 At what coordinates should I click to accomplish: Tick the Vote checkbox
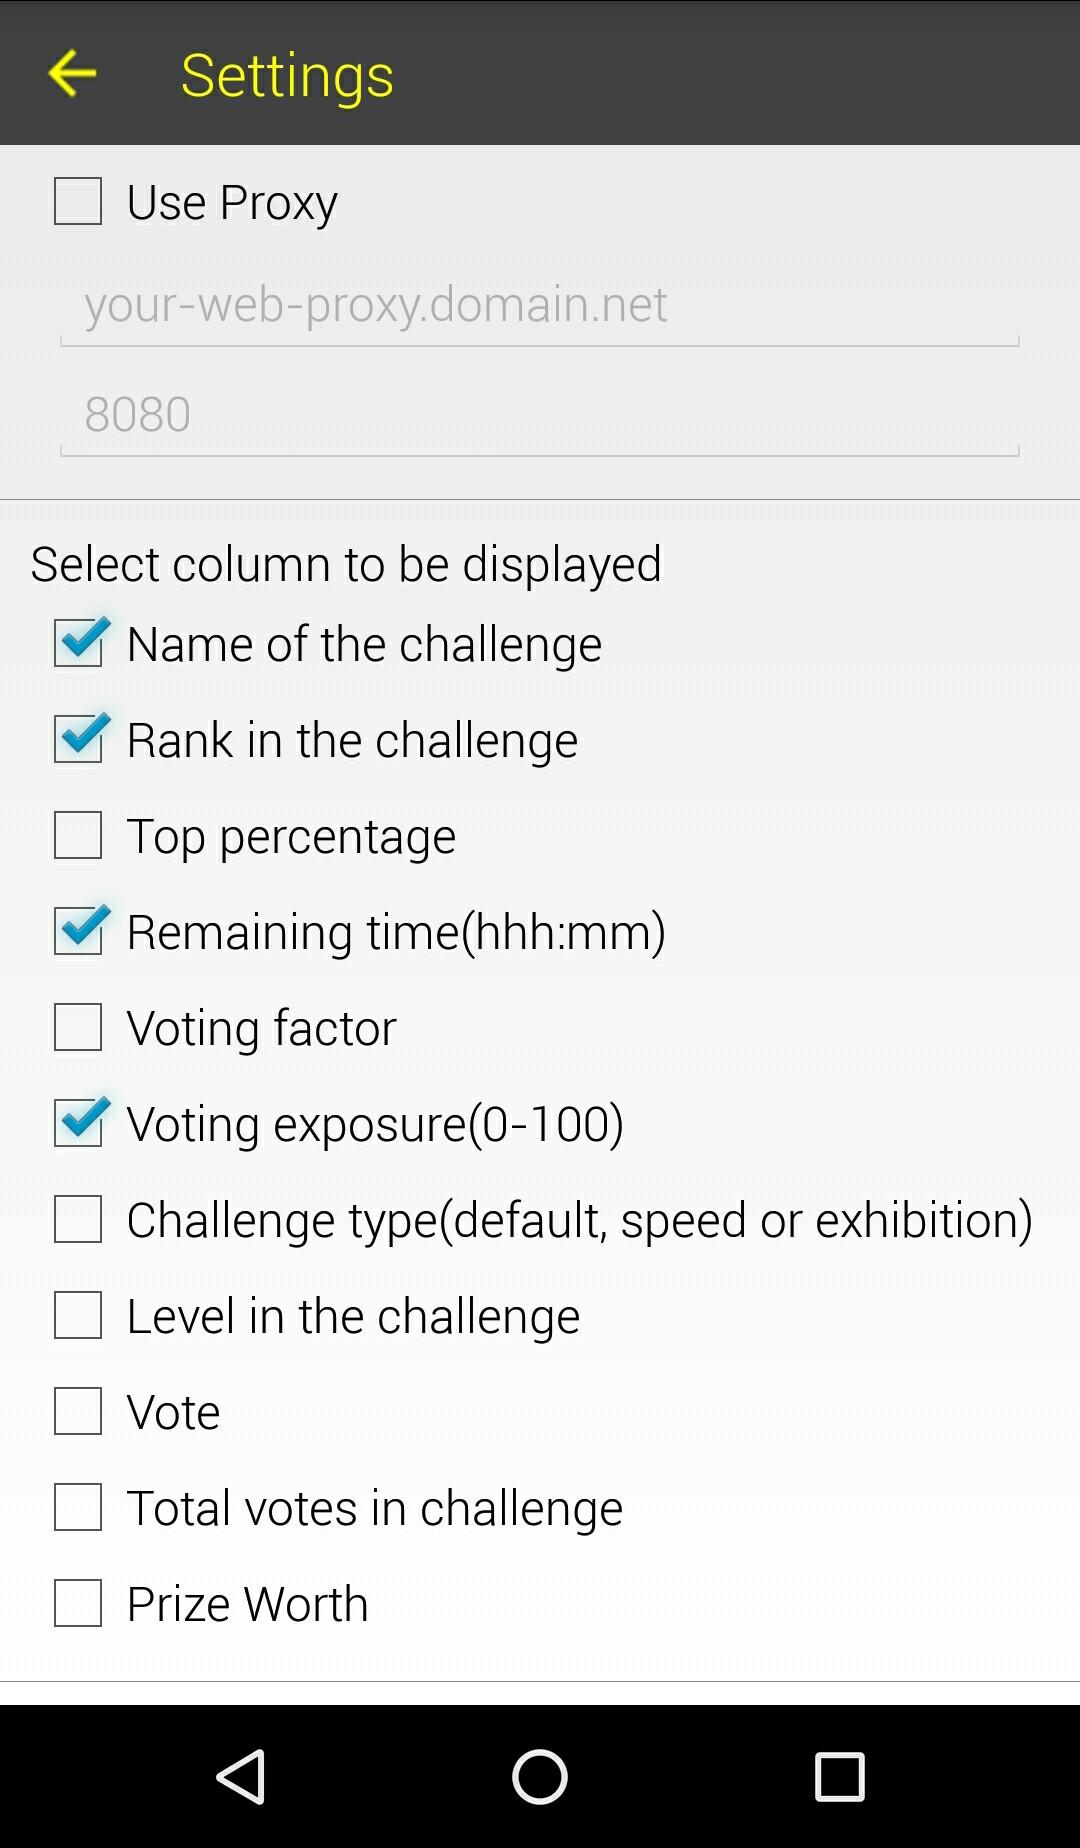tap(78, 1411)
